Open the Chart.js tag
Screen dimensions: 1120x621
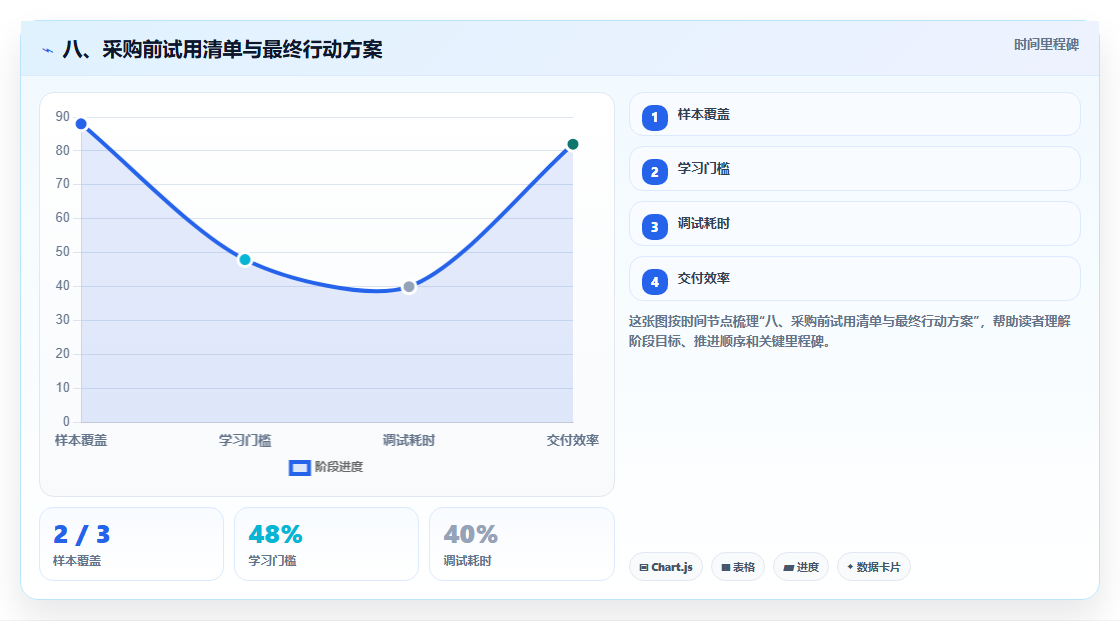pyautogui.click(x=666, y=567)
